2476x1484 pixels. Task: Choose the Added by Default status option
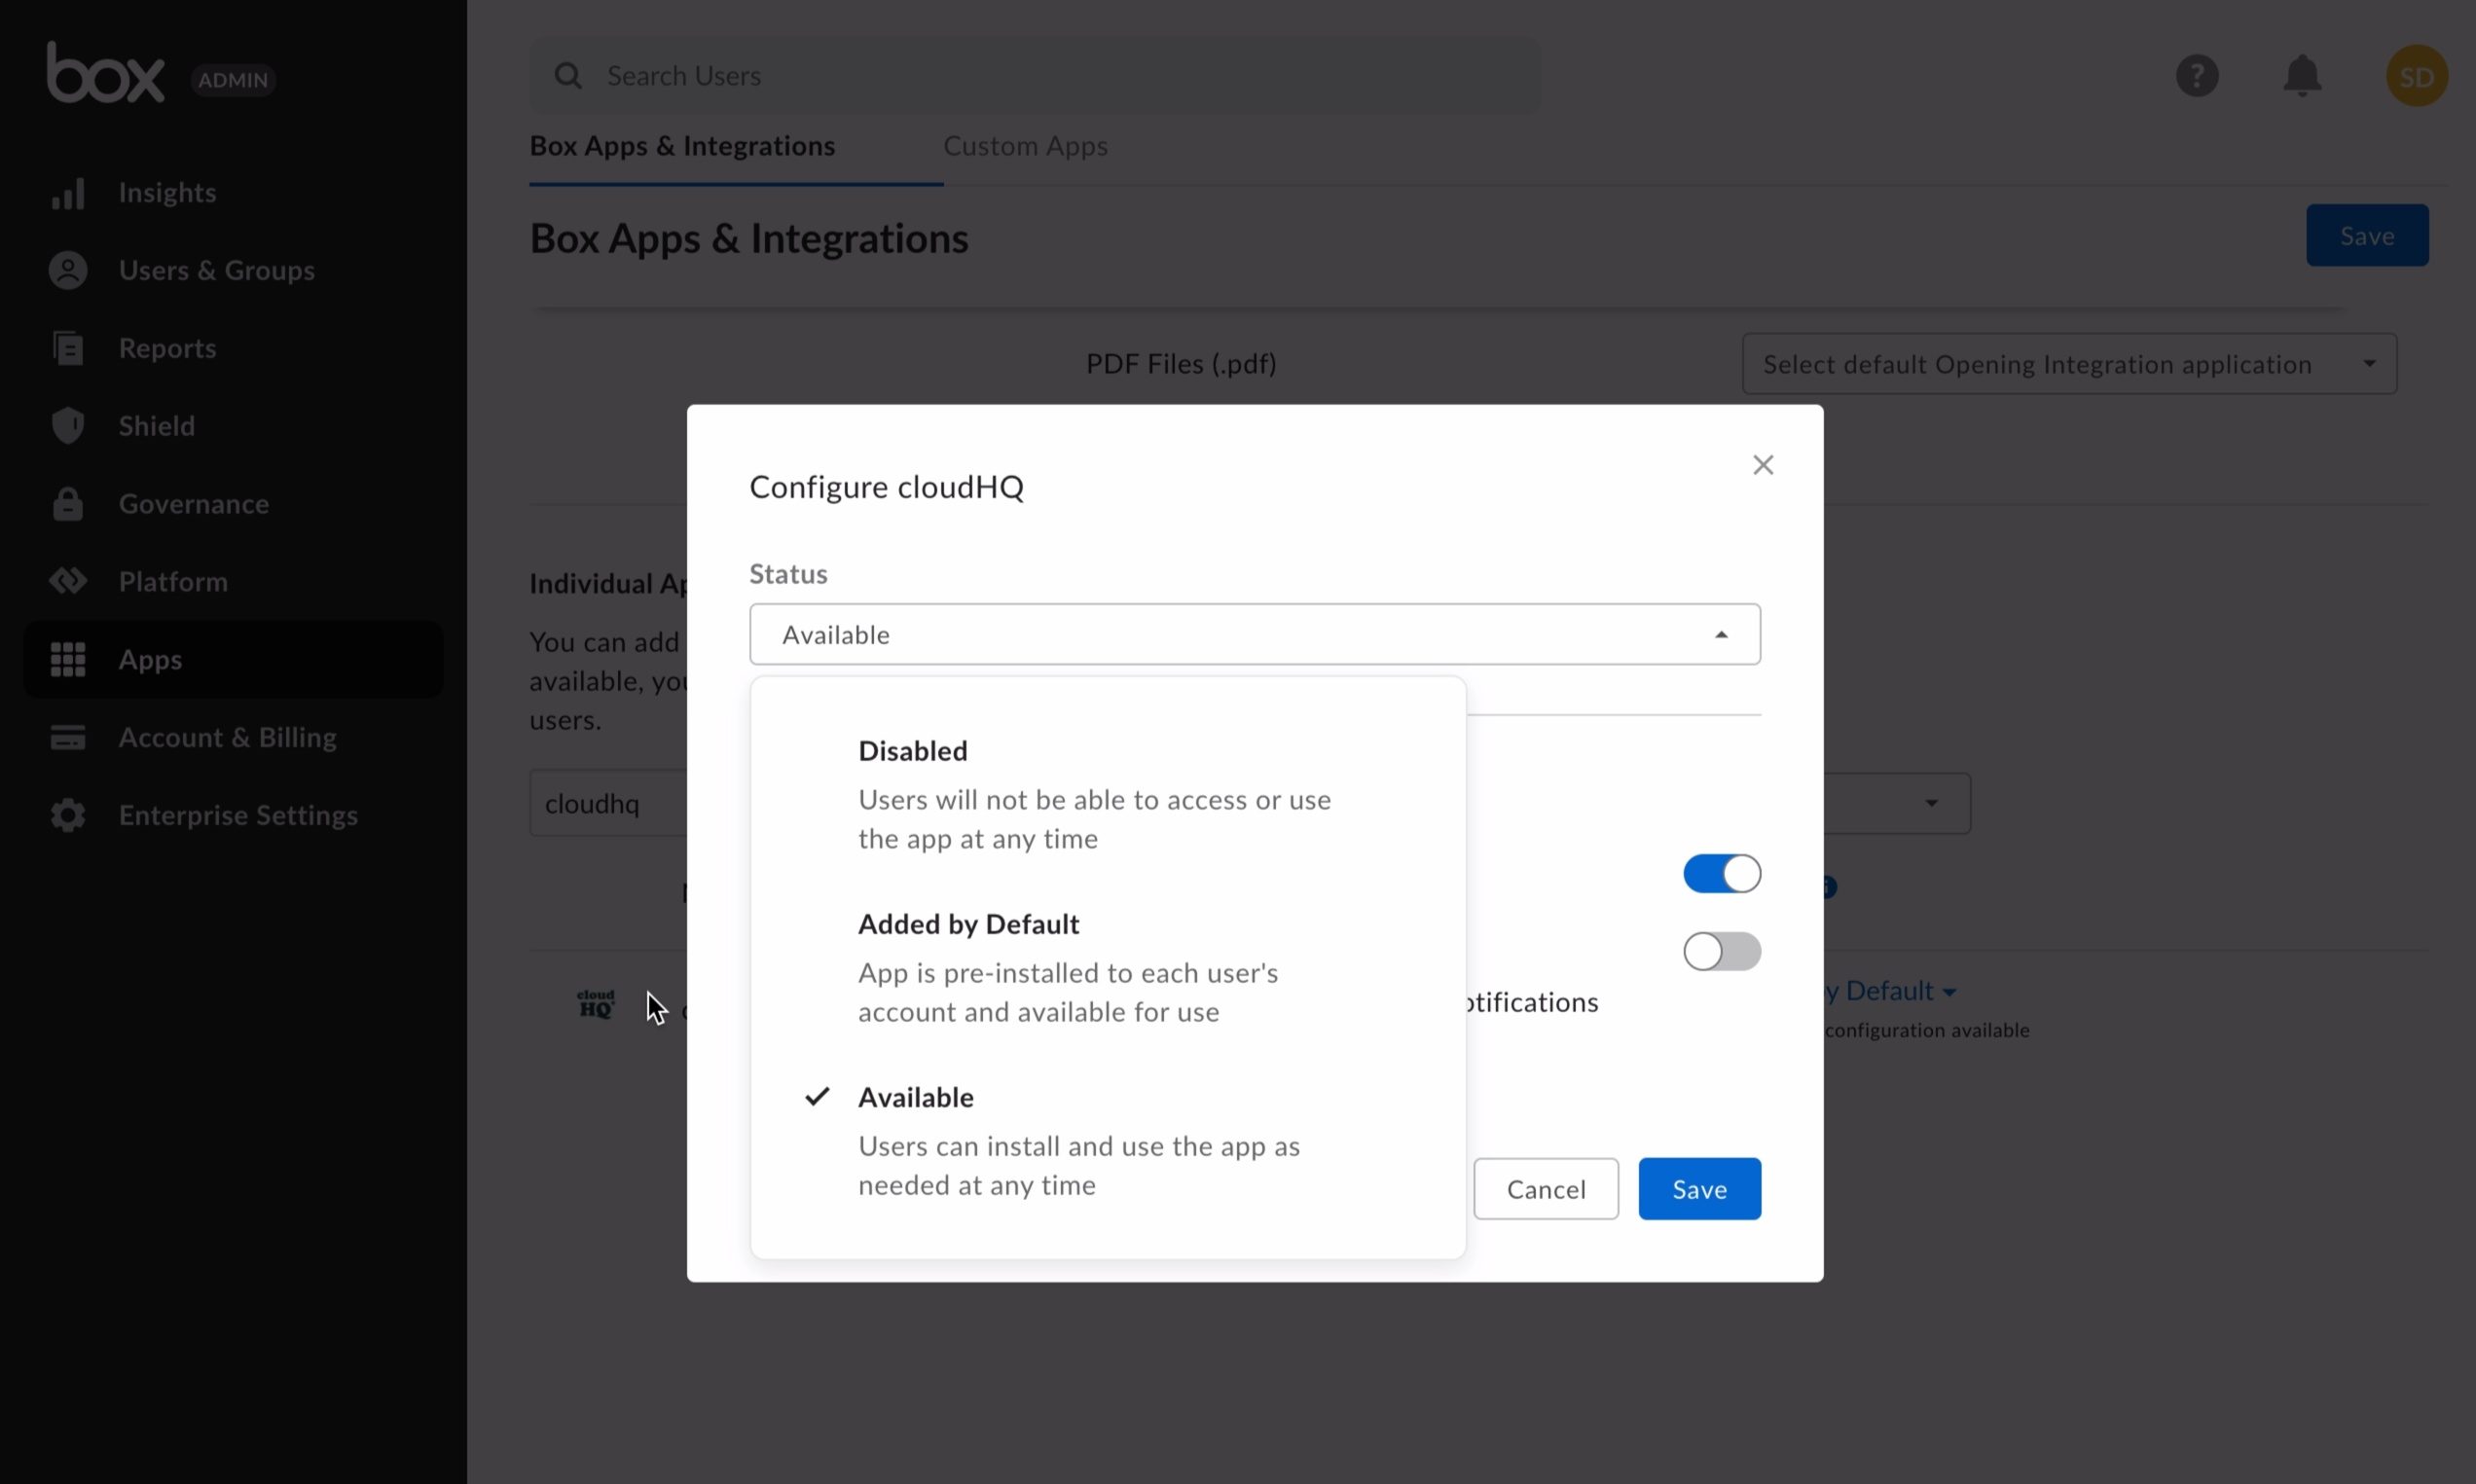pyautogui.click(x=1108, y=967)
